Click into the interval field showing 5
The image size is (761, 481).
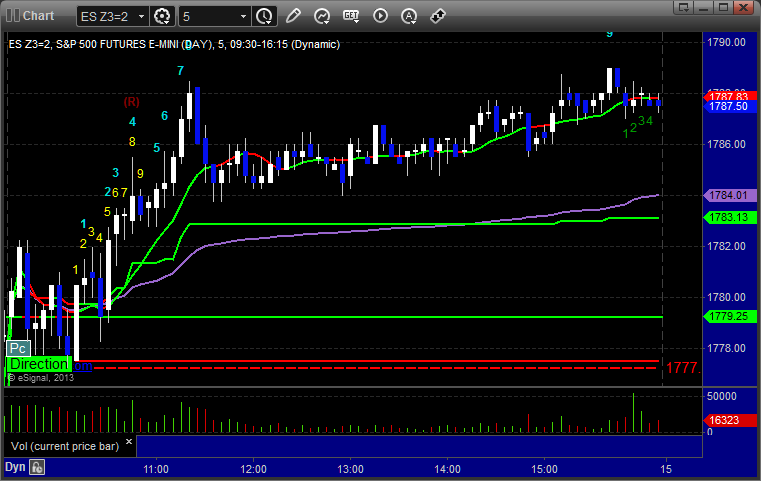pyautogui.click(x=209, y=17)
